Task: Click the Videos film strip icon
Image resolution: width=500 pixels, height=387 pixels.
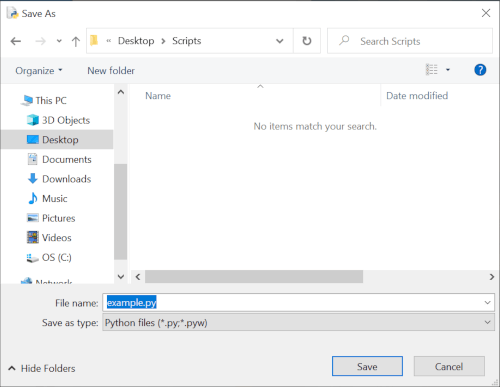Action: 33,237
